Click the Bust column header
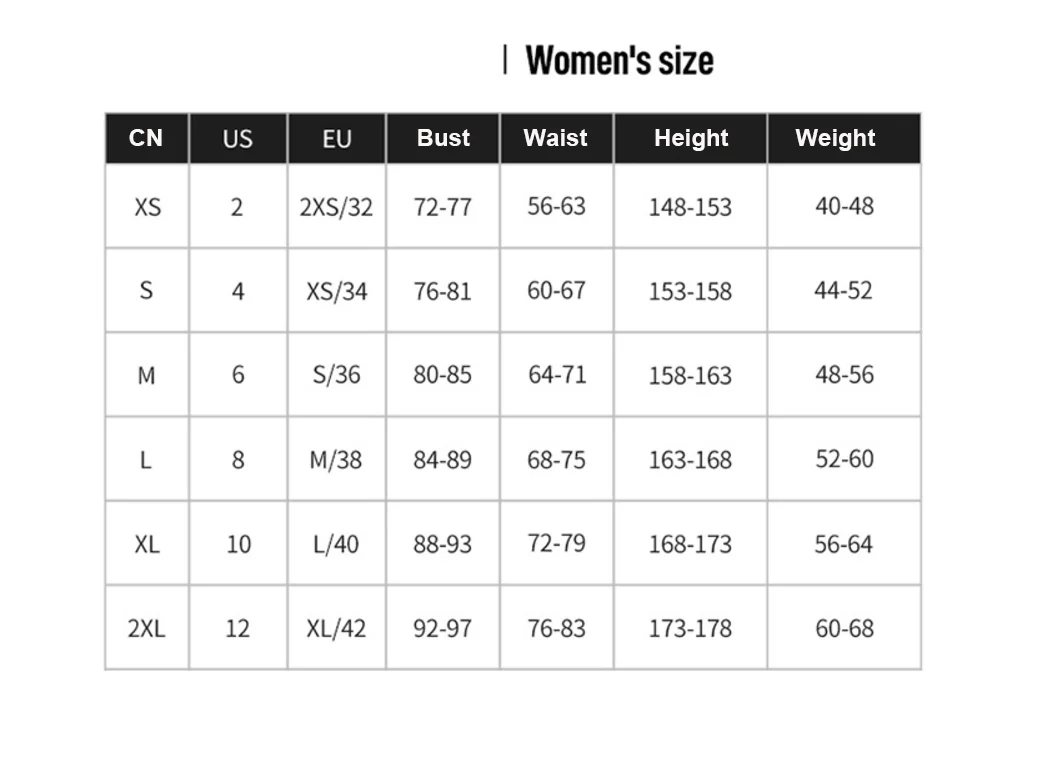This screenshot has width=1040, height=772. (x=443, y=138)
